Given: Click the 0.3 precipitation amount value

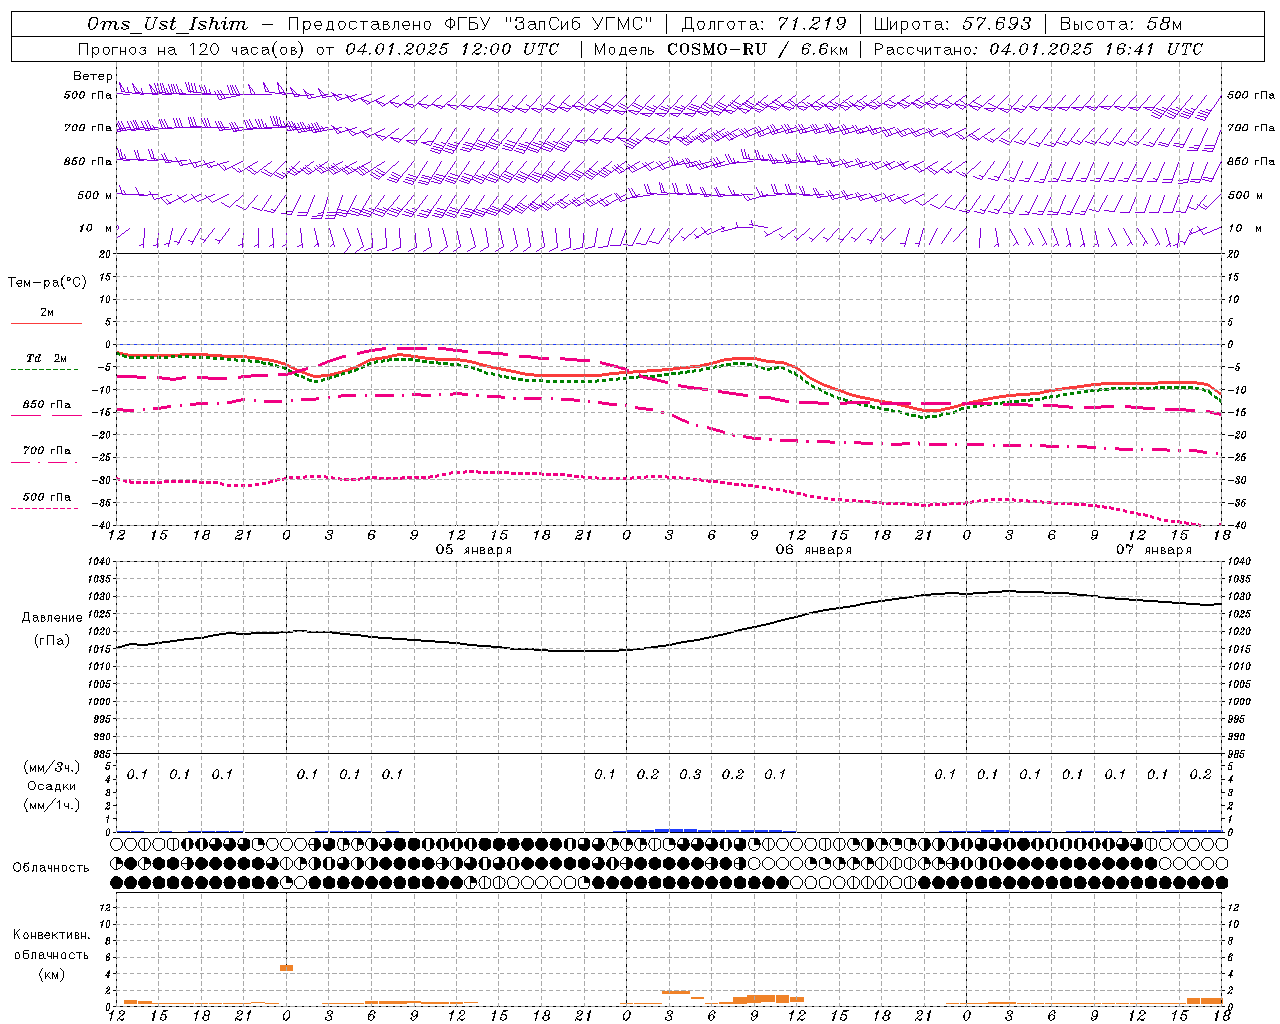Looking at the screenshot, I should pos(690,775).
